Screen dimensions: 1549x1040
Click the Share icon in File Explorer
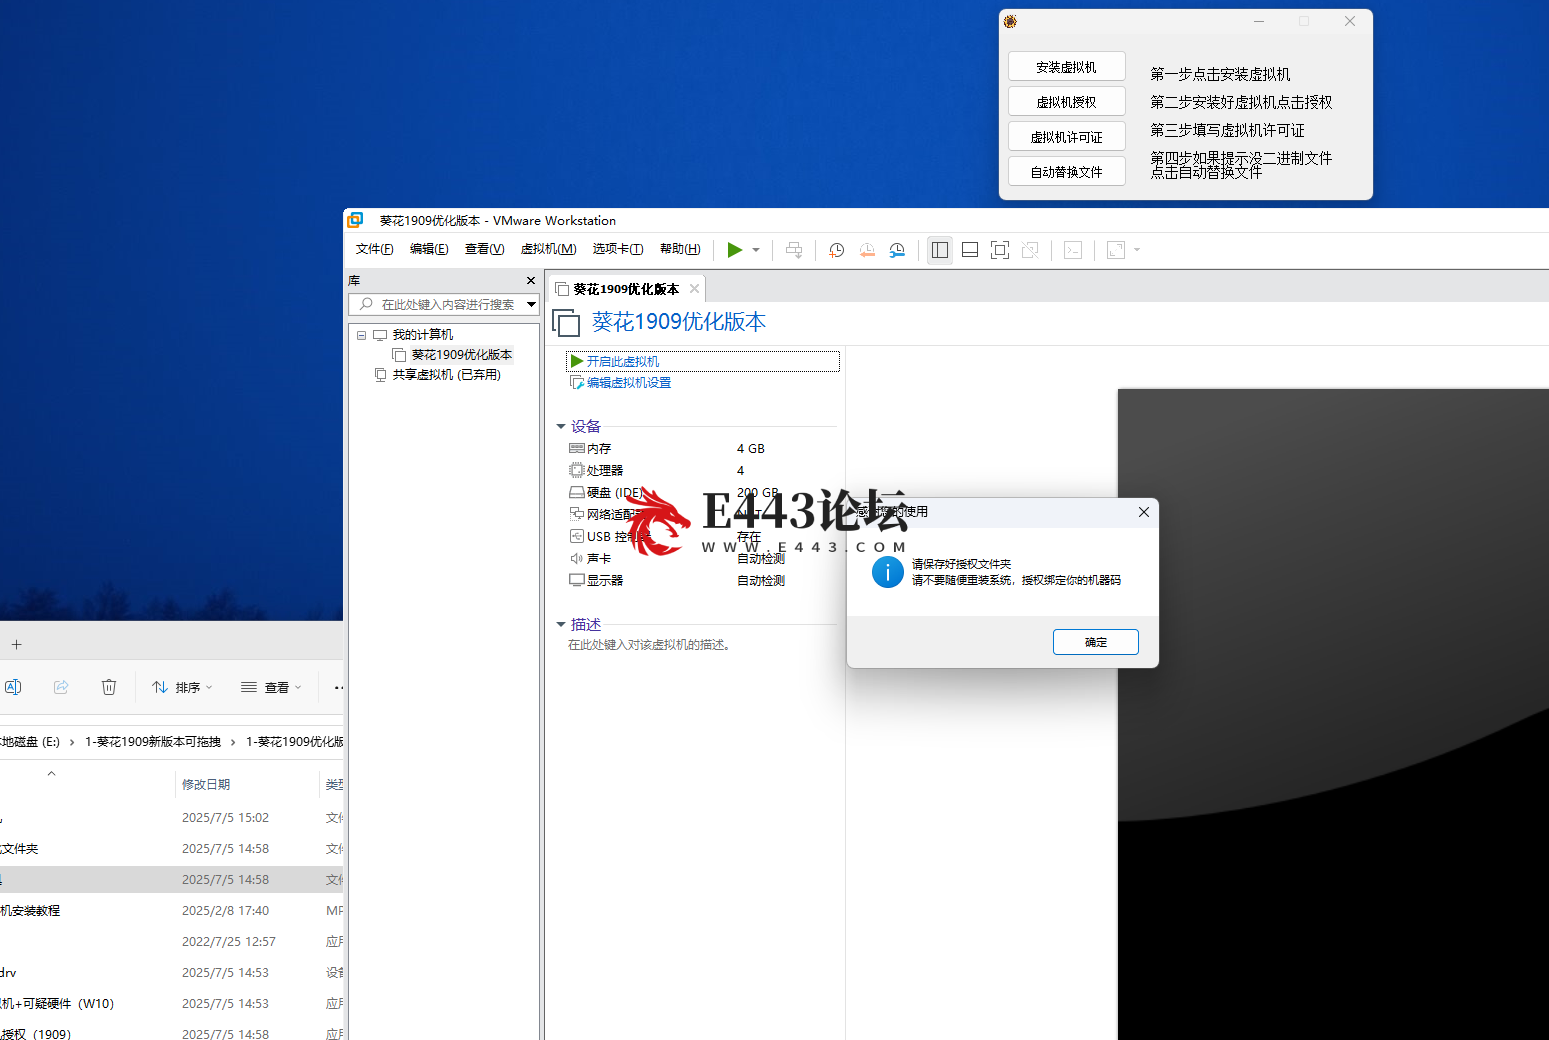[61, 687]
